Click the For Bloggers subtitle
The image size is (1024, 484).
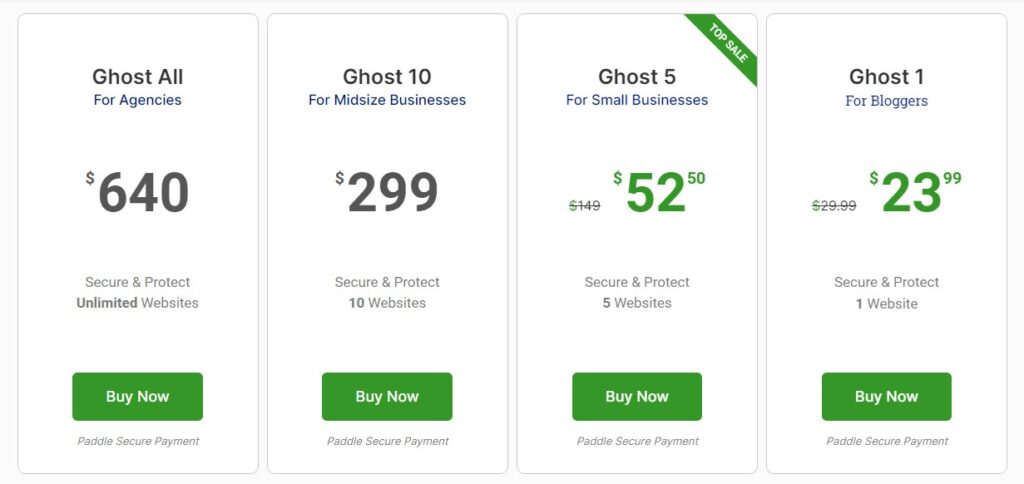(x=886, y=101)
